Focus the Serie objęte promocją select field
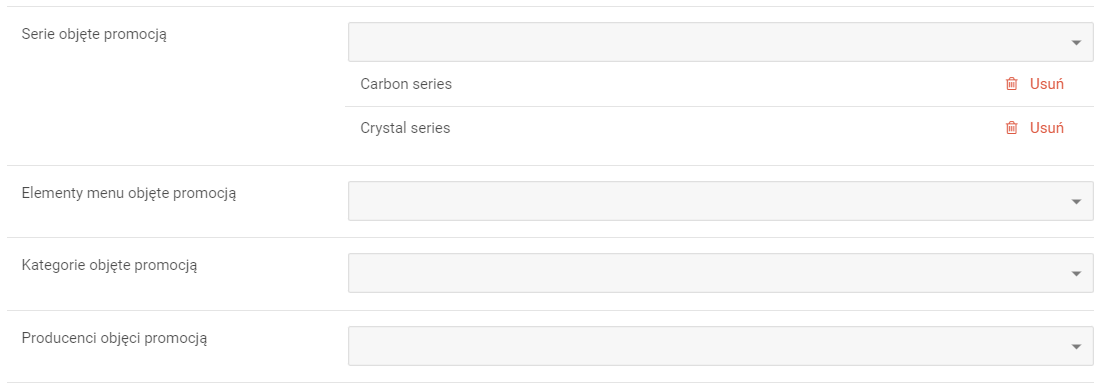Screen dimensions: 1102x390 tap(720, 42)
